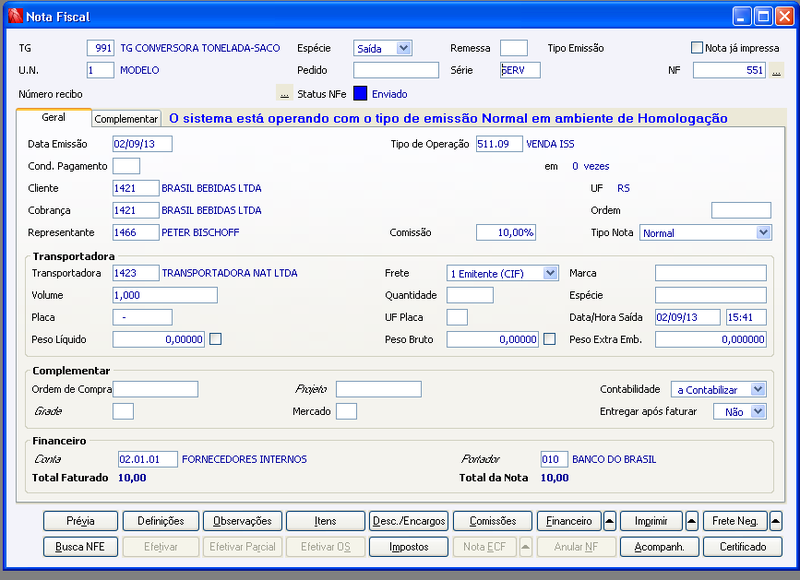
Task: Open the Entregar após faturar dropdown
Action: pyautogui.click(x=758, y=411)
